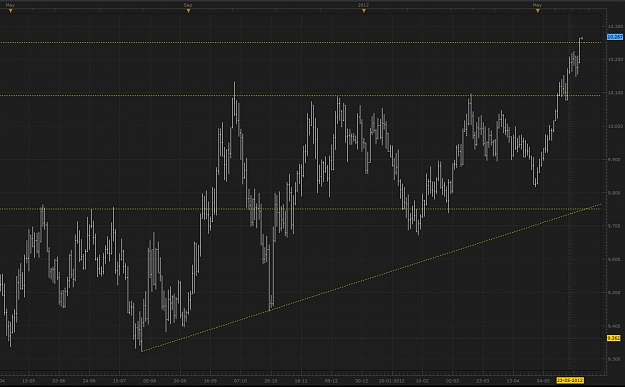625x387 pixels.
Task: Click the Sep triangle marker on the top timeline
Action: (189, 11)
